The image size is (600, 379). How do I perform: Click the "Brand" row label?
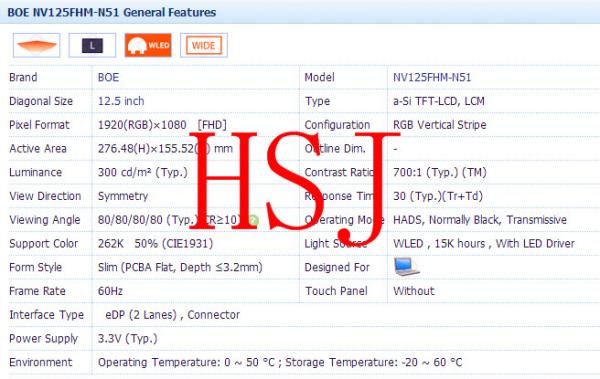point(23,77)
